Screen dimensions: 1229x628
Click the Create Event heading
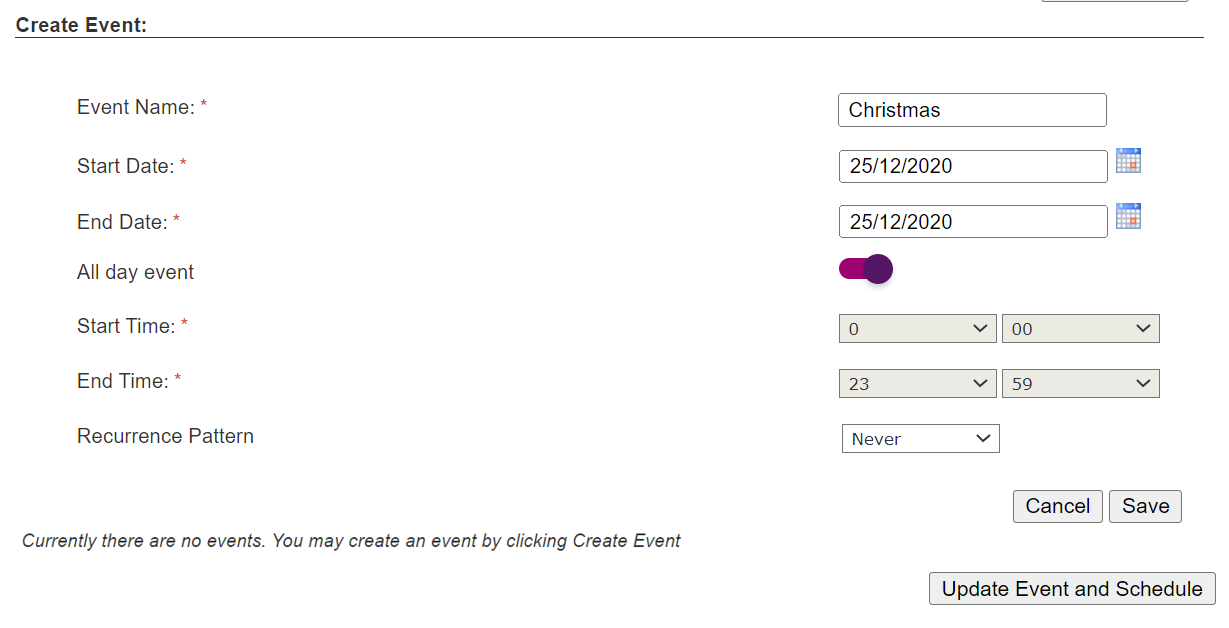click(81, 25)
